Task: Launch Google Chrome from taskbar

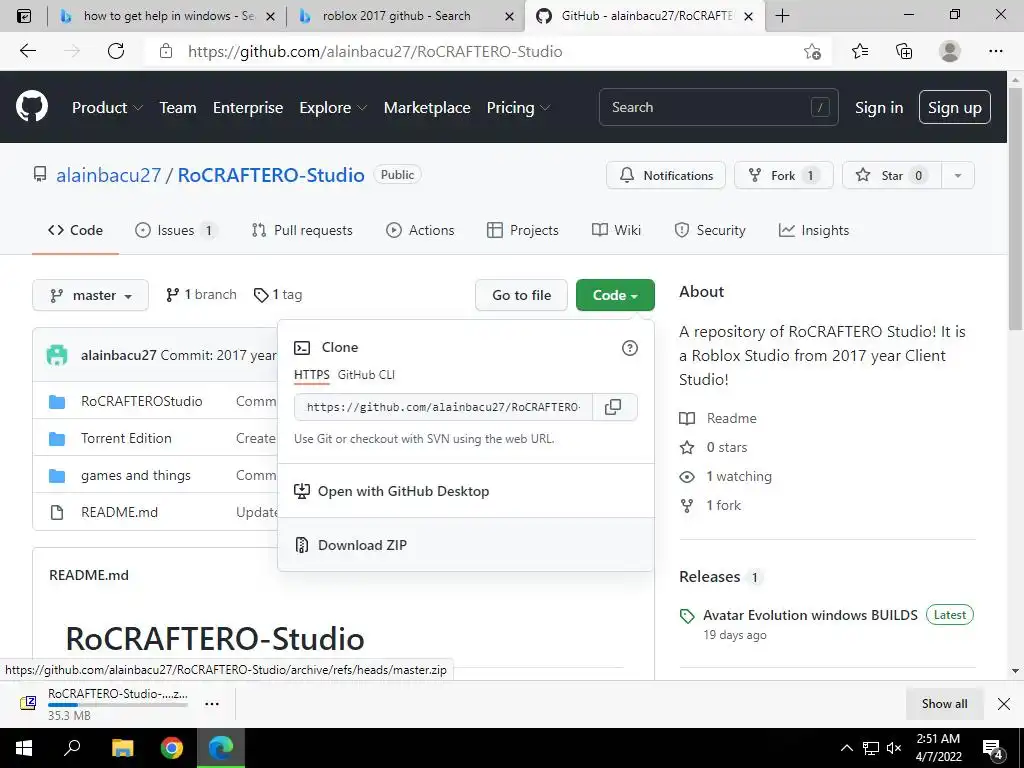Action: click(x=172, y=748)
